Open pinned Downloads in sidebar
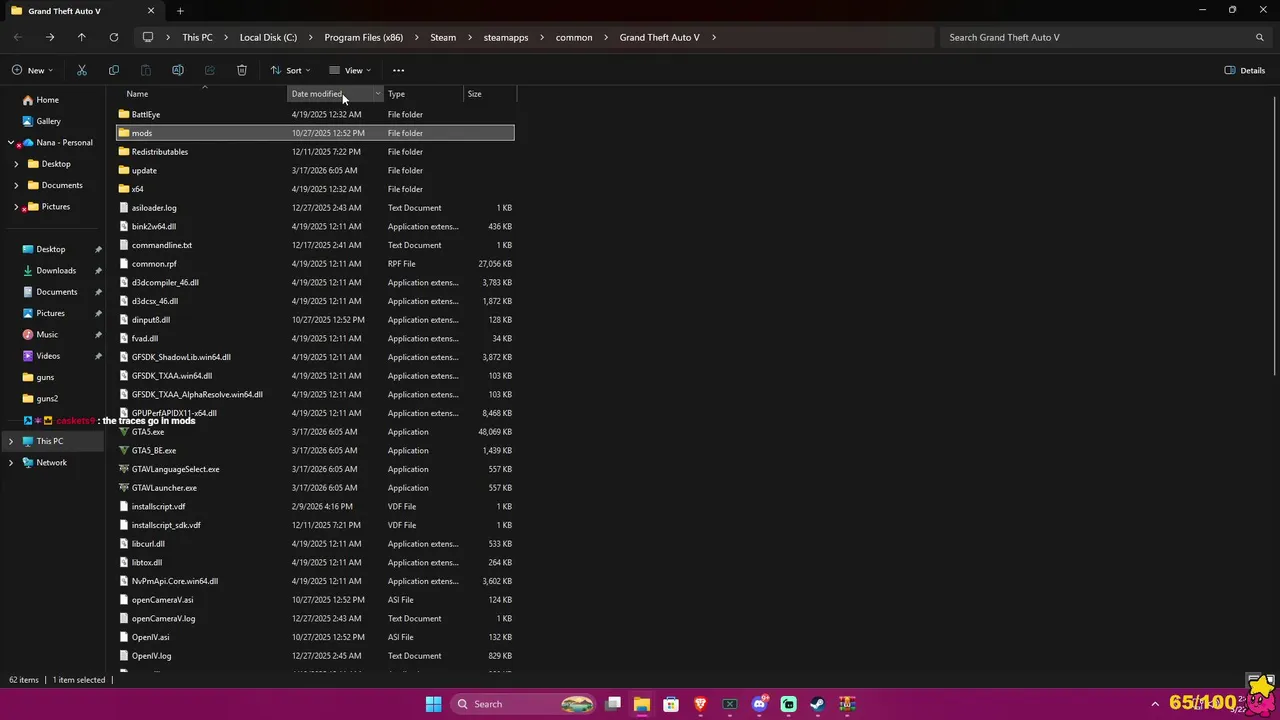The width and height of the screenshot is (1280, 720). coord(56,270)
